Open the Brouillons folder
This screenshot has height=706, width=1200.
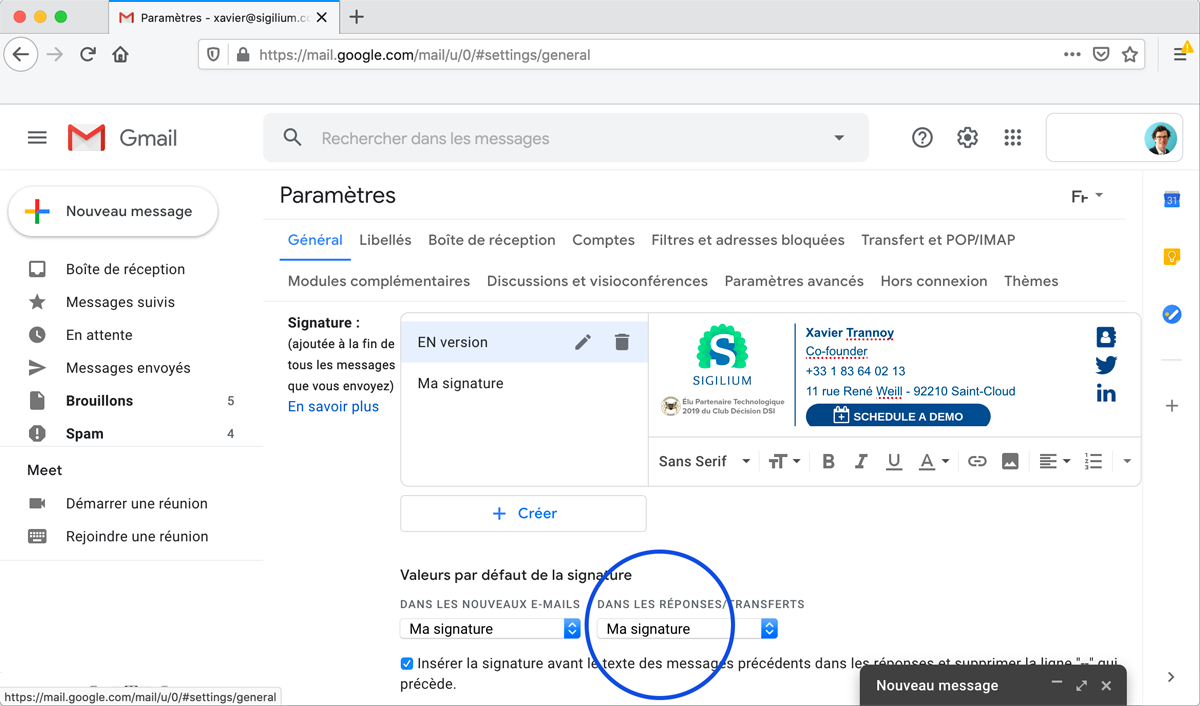pyautogui.click(x=99, y=401)
